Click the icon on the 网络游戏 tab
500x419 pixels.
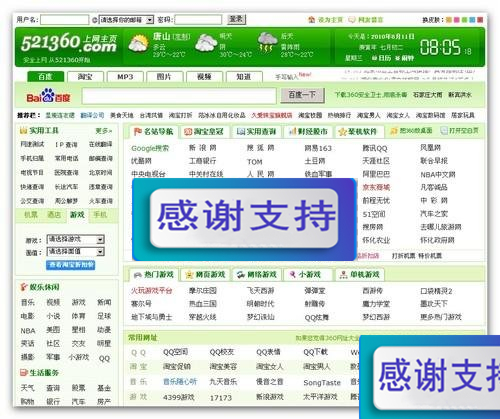241,275
